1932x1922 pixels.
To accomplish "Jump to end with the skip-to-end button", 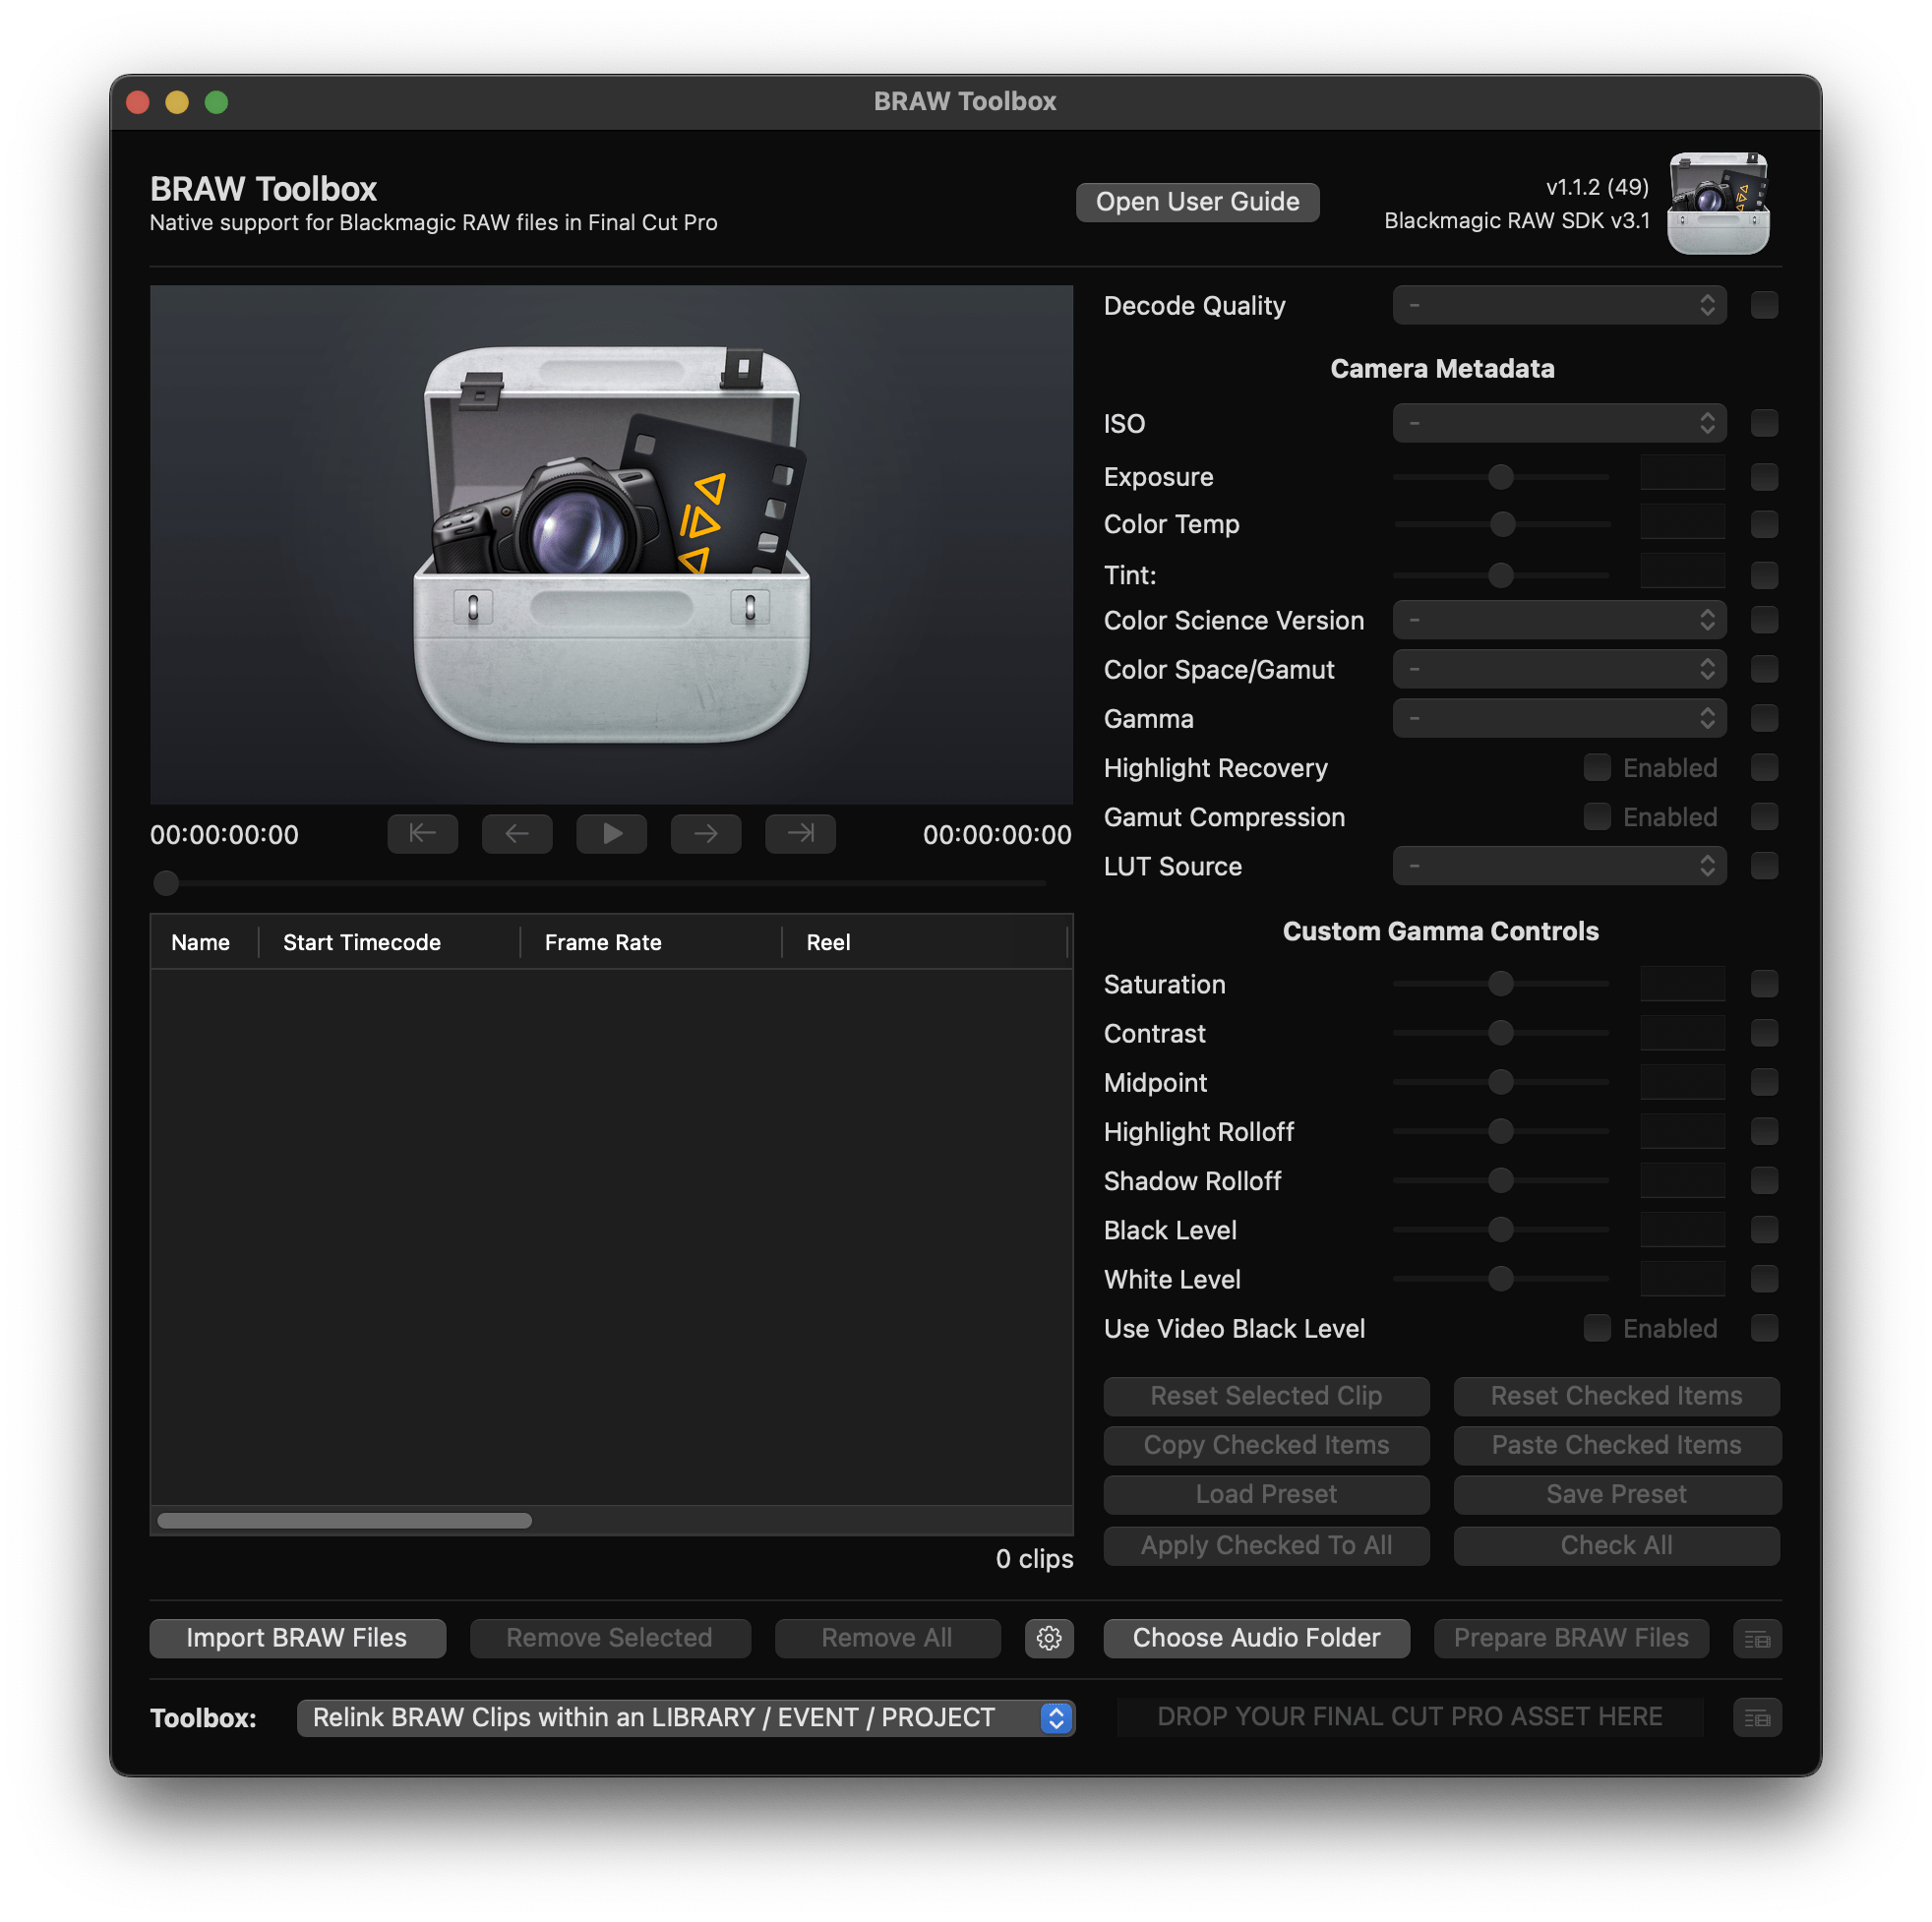I will [800, 833].
